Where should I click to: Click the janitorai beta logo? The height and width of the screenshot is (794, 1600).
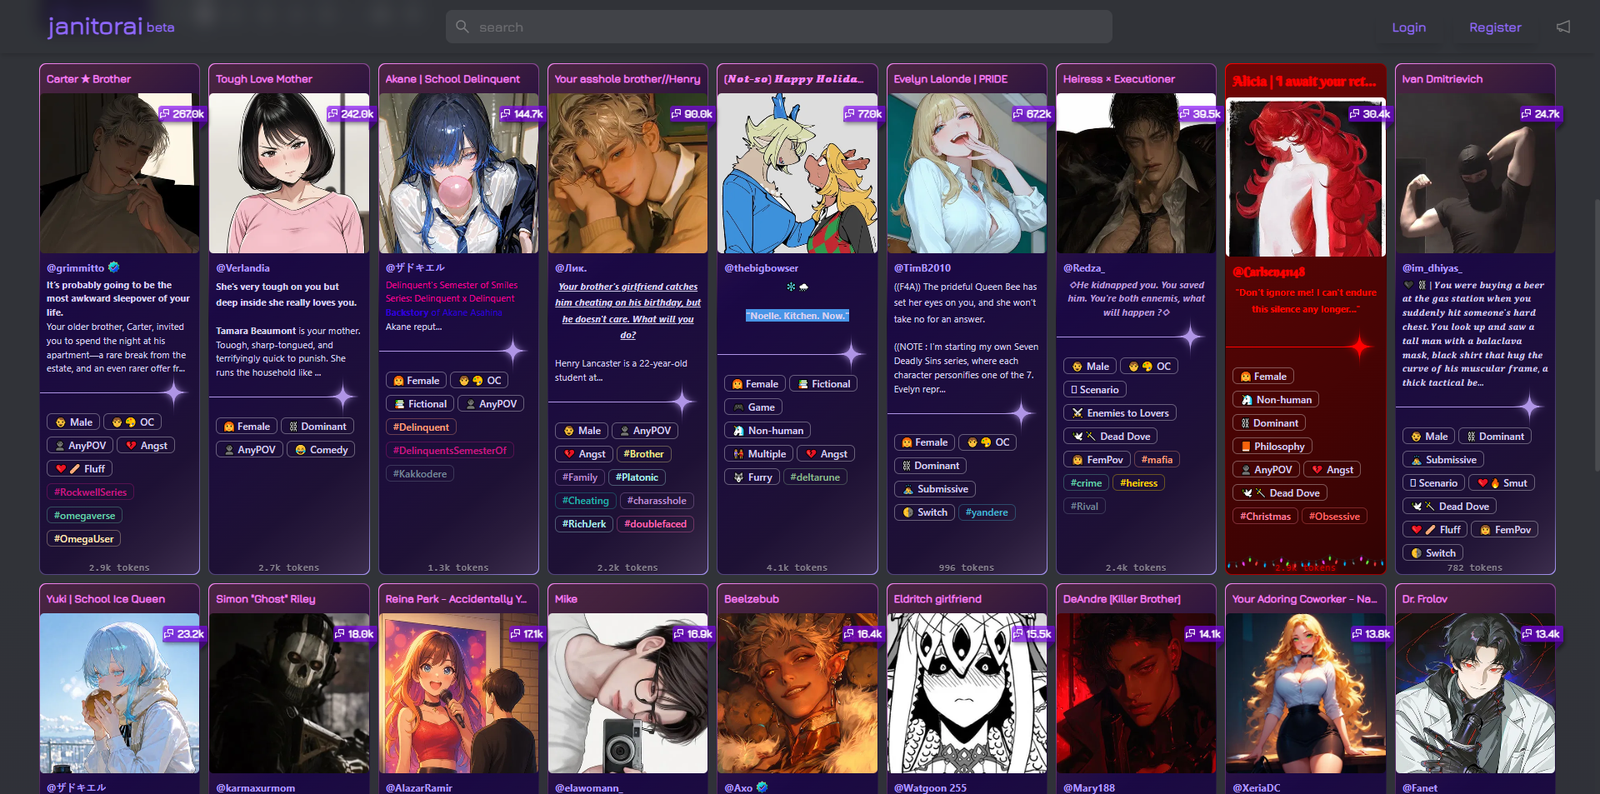pos(111,26)
